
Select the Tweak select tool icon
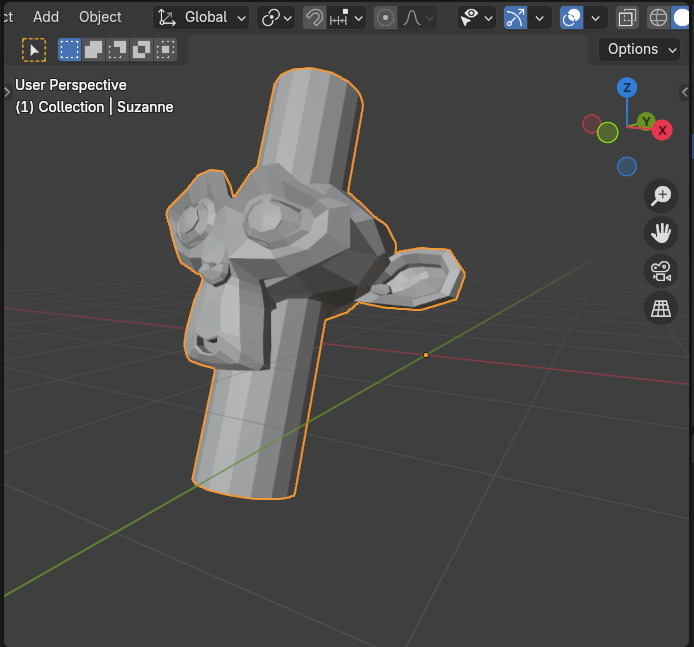tap(34, 50)
